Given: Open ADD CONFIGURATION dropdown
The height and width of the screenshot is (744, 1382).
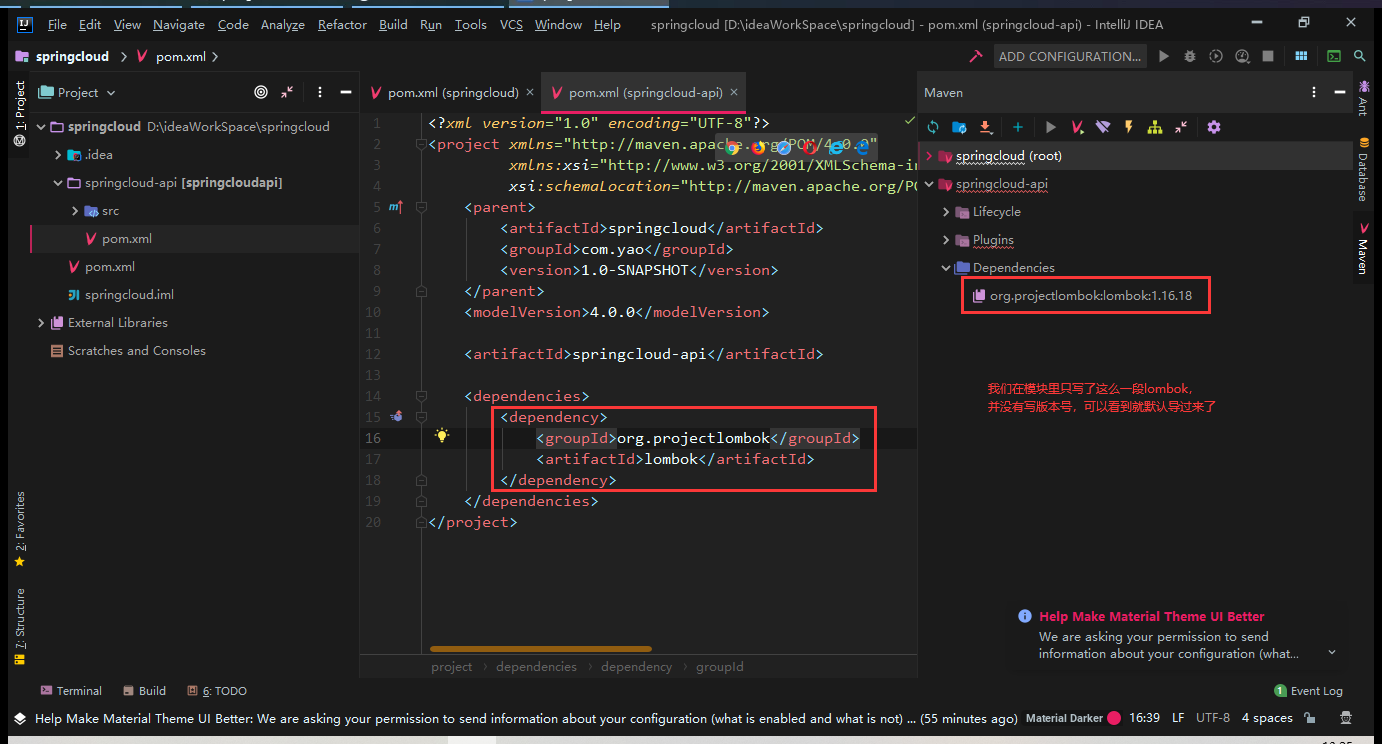Looking at the screenshot, I should coord(1070,56).
